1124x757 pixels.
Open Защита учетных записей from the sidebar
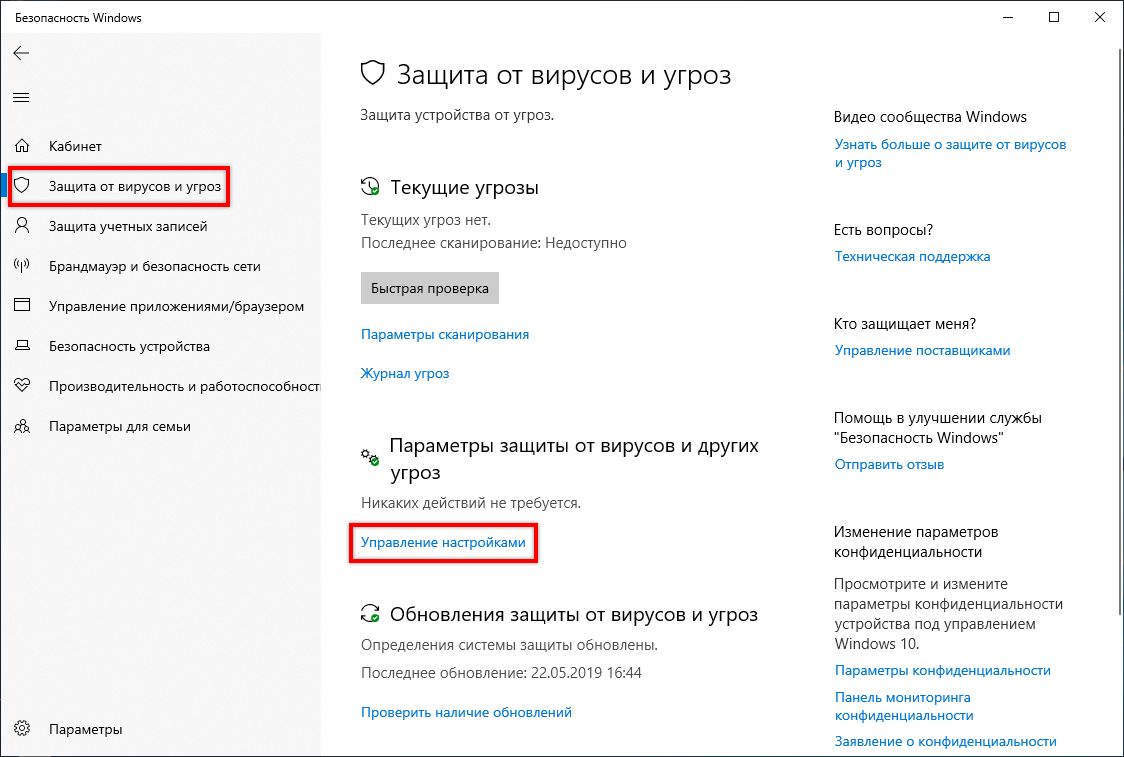[x=125, y=226]
